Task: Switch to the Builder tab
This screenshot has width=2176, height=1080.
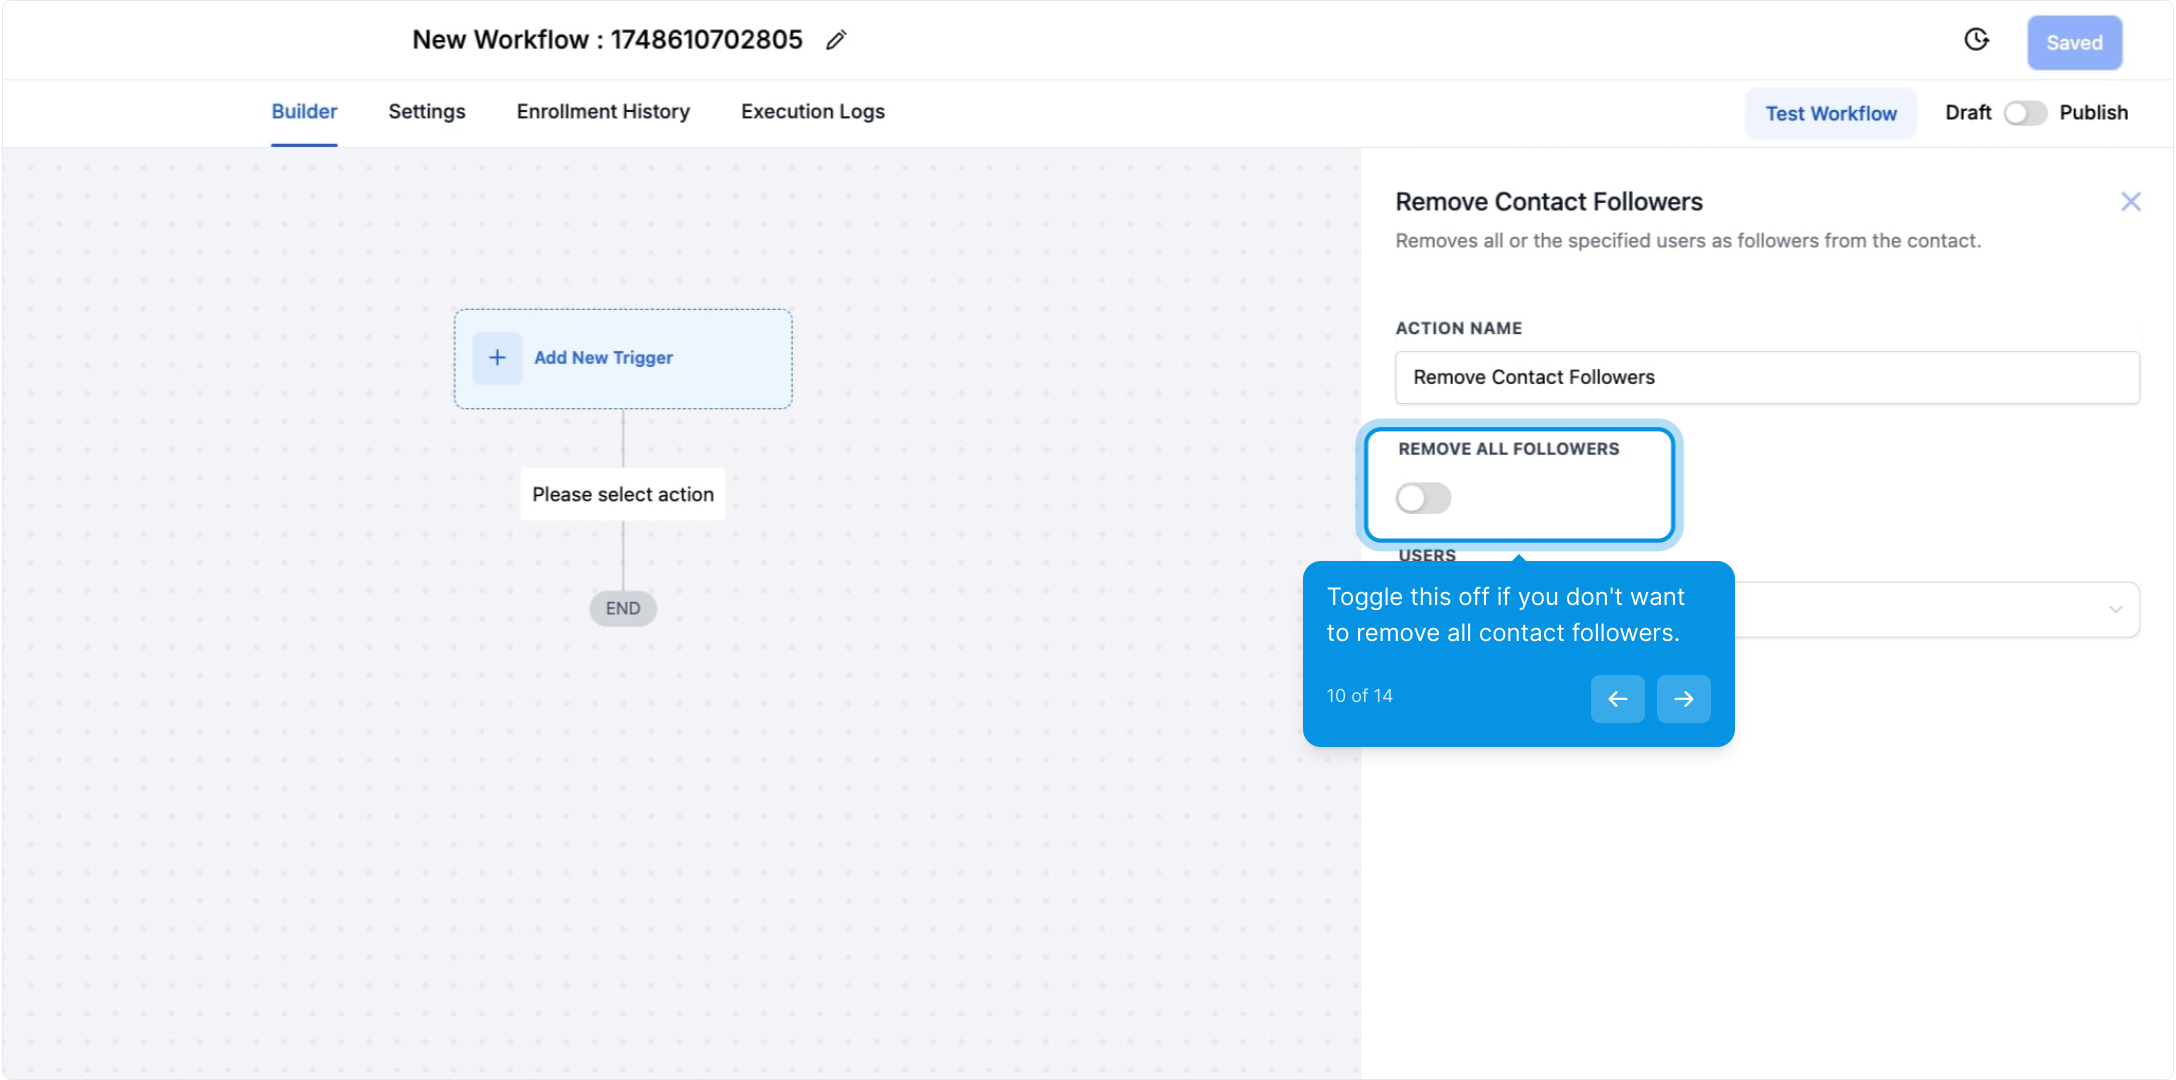Action: pos(304,112)
